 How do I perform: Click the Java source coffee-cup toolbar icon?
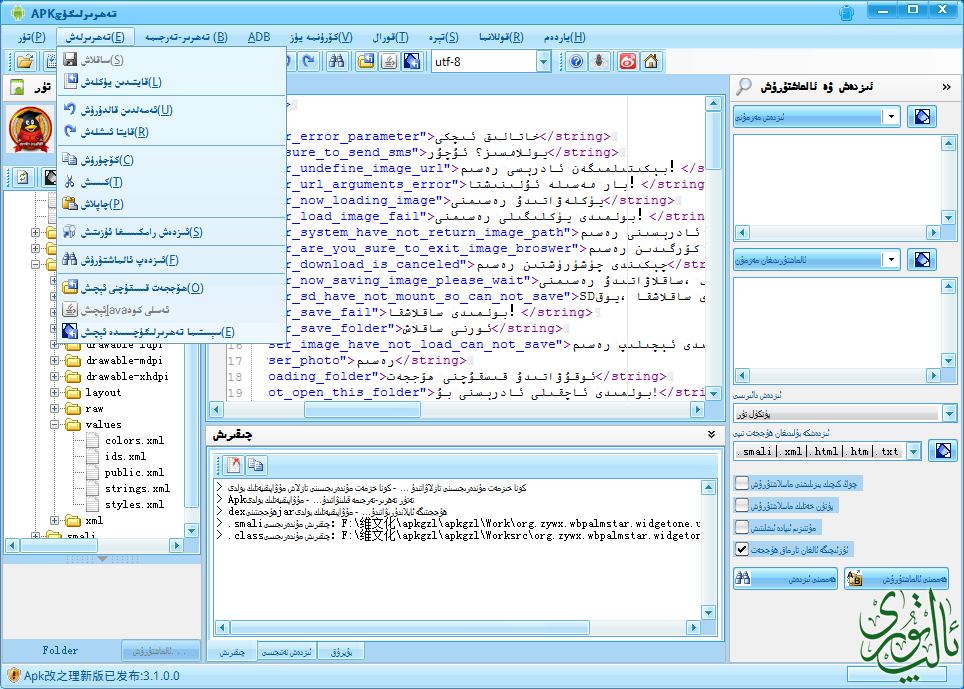click(x=389, y=61)
